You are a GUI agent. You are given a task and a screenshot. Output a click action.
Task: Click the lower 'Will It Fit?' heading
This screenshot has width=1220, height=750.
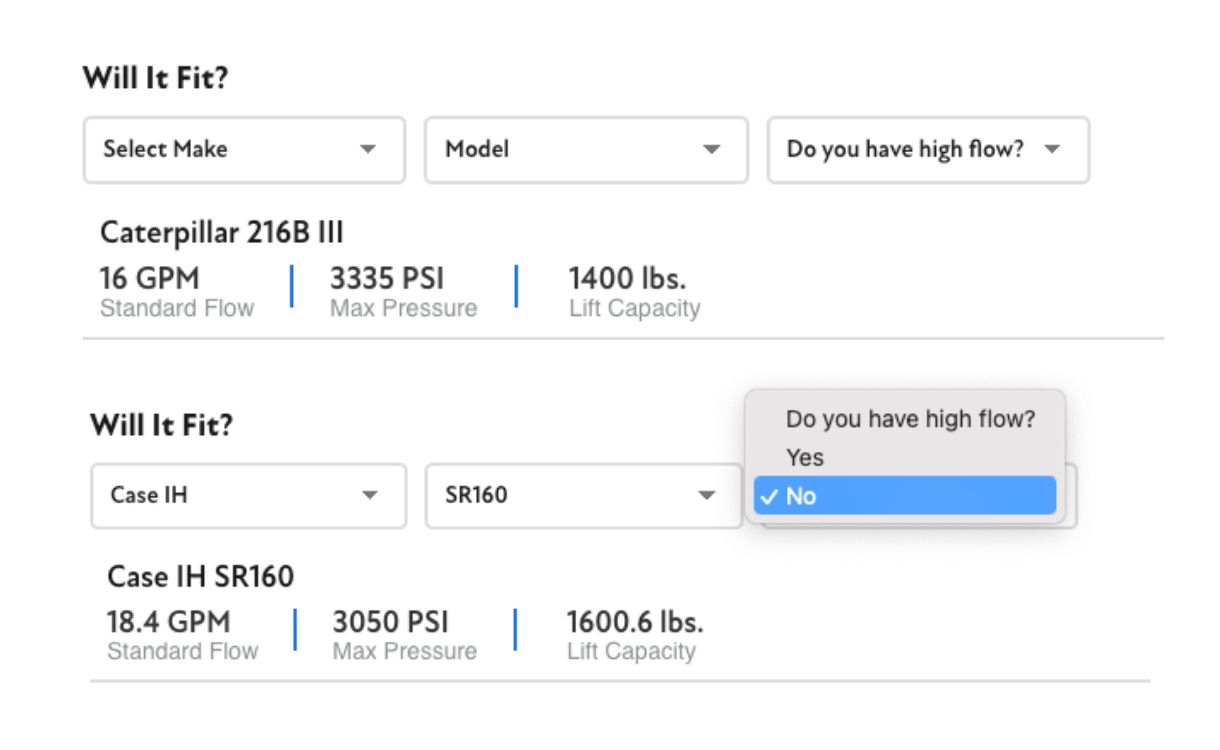click(162, 425)
